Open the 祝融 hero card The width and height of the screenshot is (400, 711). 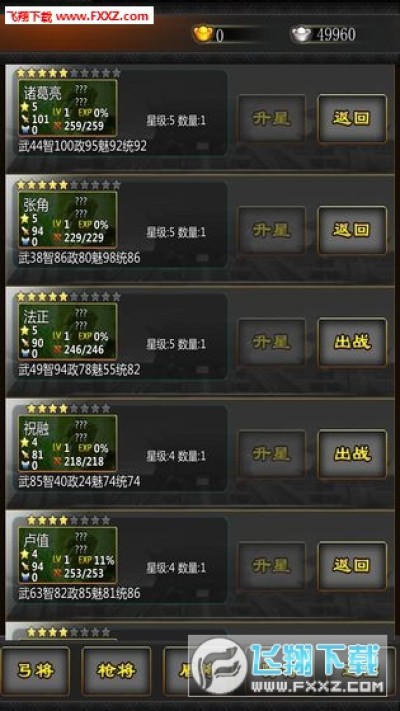[67, 443]
